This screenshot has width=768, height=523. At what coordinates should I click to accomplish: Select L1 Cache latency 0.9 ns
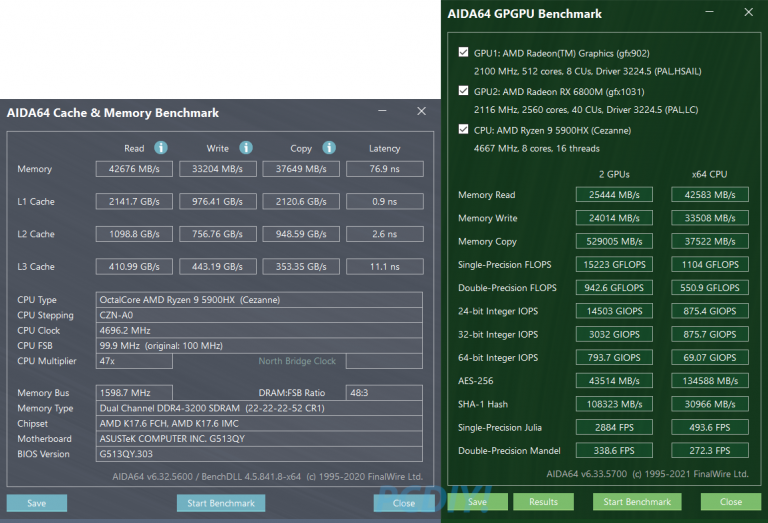point(384,201)
